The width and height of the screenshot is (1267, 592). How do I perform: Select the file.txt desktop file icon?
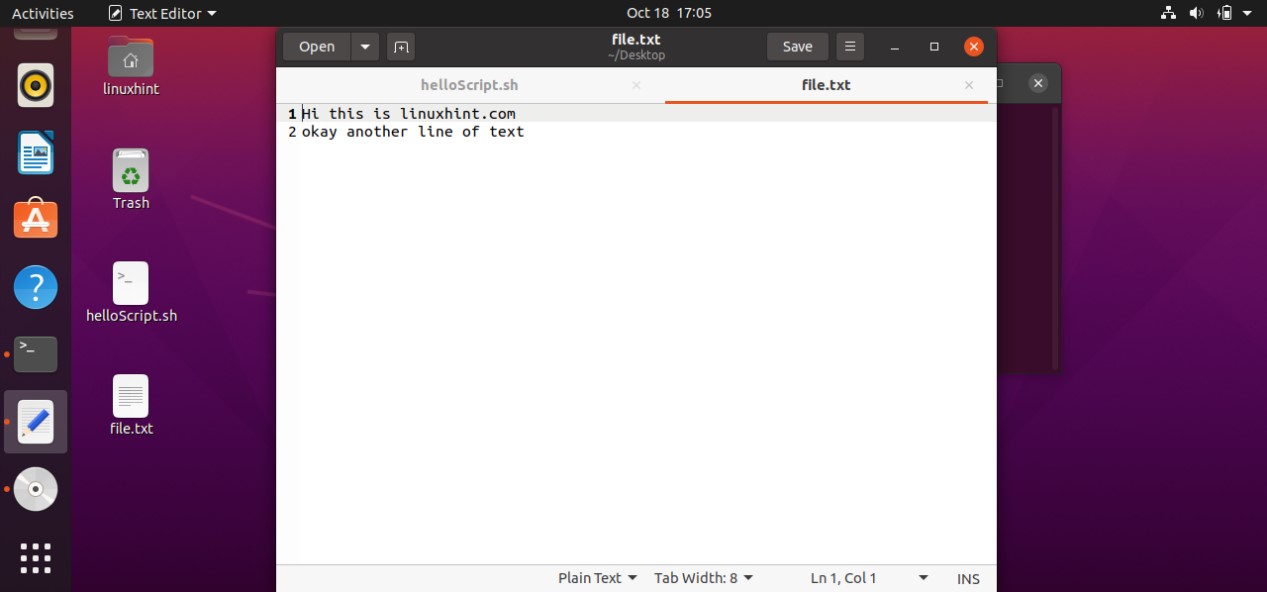[x=131, y=406]
